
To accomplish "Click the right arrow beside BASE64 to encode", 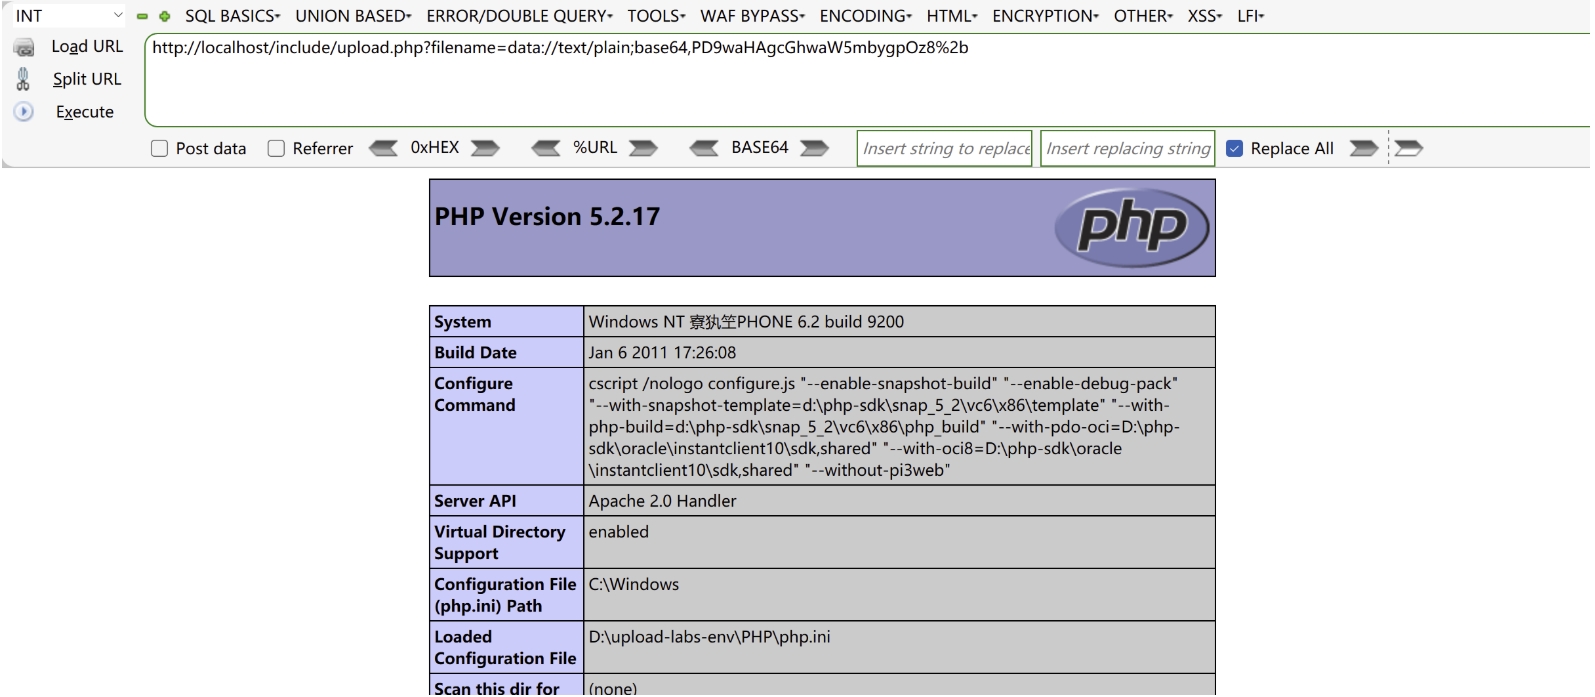I will tap(814, 148).
